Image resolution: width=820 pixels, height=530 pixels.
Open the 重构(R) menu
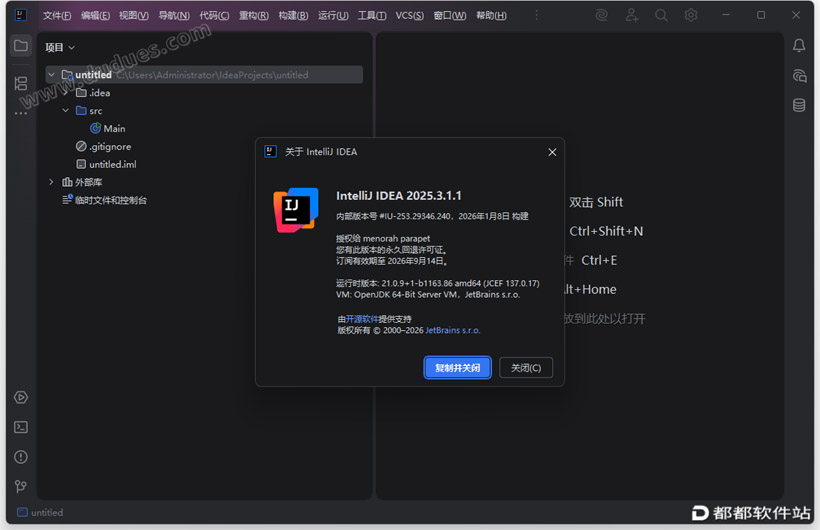[x=254, y=16]
